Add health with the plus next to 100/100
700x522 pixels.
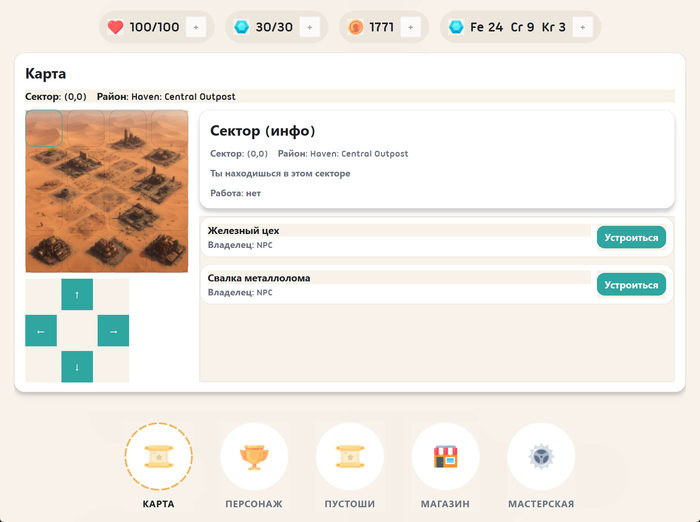click(196, 27)
